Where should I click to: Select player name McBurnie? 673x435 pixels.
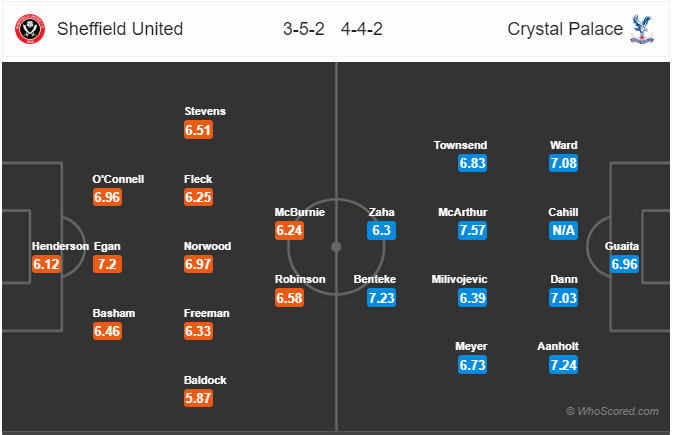[x=300, y=212]
